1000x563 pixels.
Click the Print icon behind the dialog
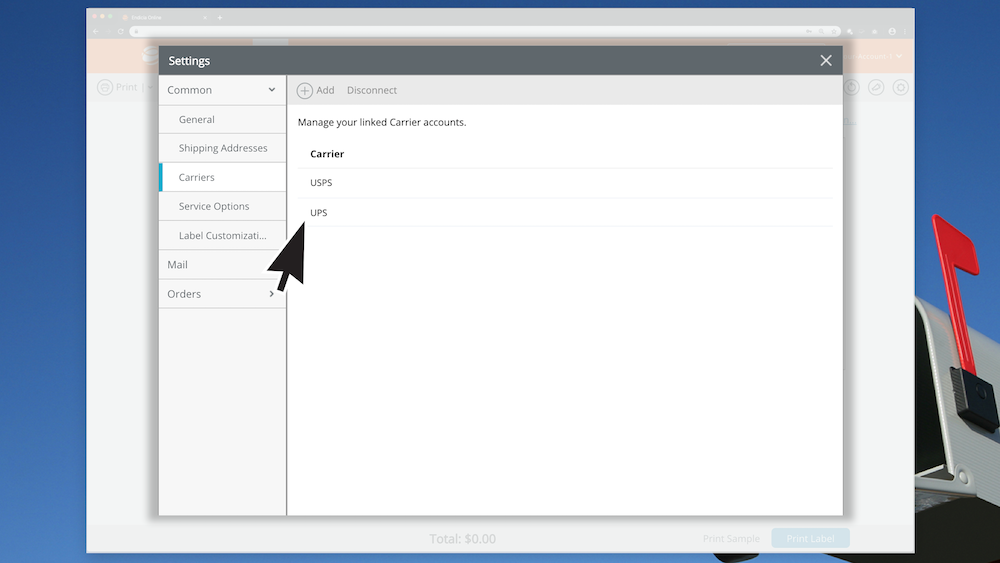pos(105,88)
